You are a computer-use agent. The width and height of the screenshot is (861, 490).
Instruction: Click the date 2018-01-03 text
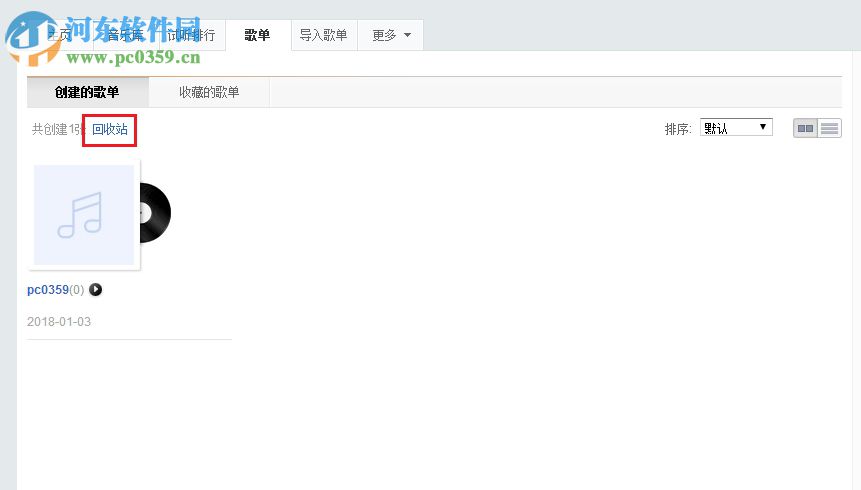[59, 321]
